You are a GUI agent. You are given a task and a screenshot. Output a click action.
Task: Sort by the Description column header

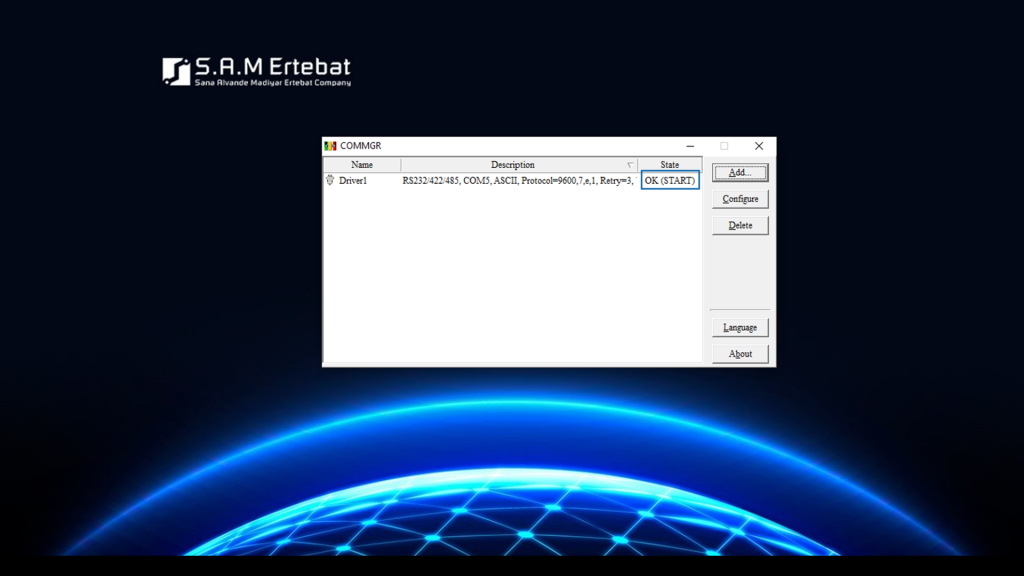pyautogui.click(x=519, y=165)
